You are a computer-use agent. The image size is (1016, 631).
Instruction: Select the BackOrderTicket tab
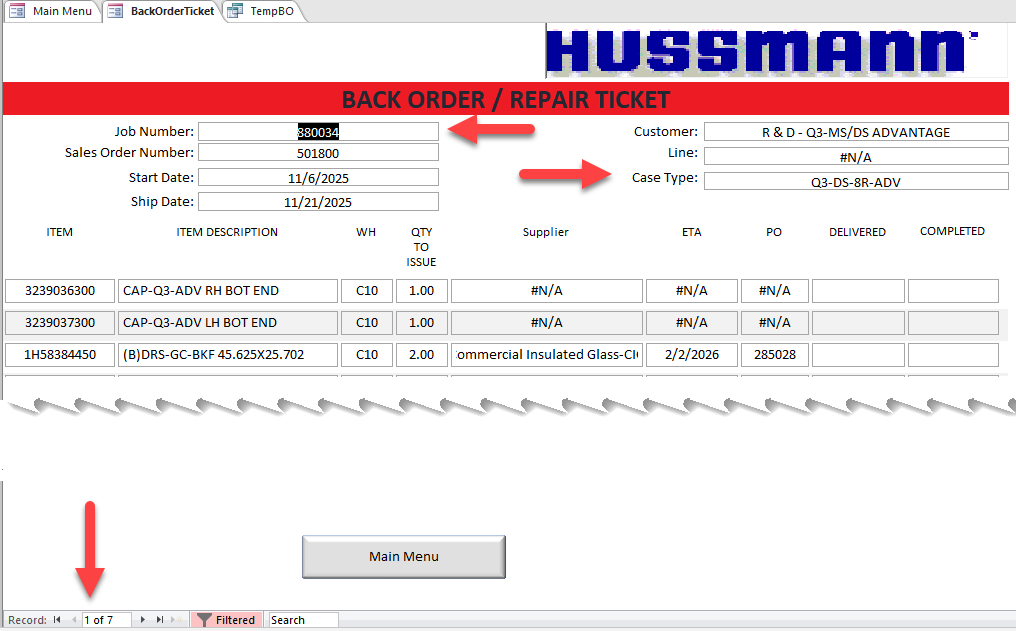[x=162, y=11]
